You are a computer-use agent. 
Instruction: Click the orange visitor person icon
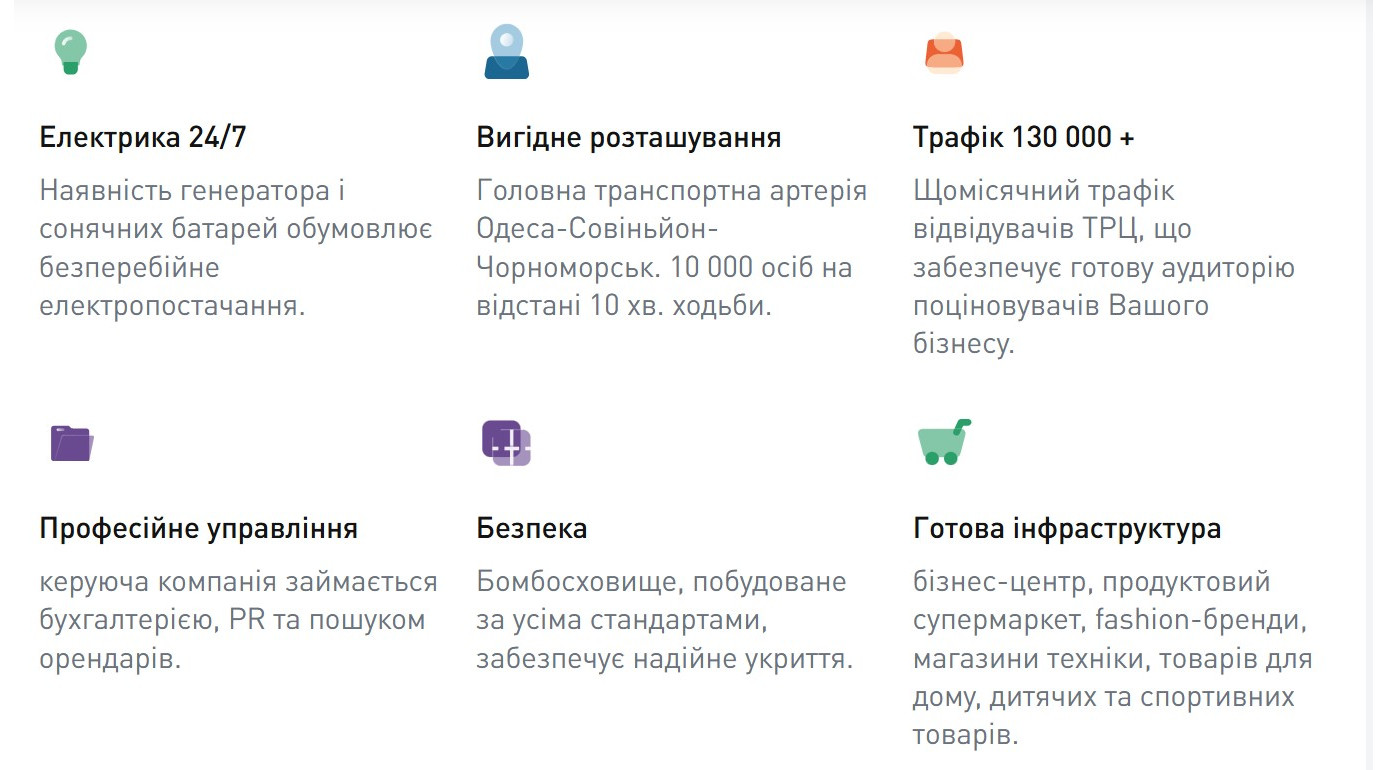tap(944, 53)
